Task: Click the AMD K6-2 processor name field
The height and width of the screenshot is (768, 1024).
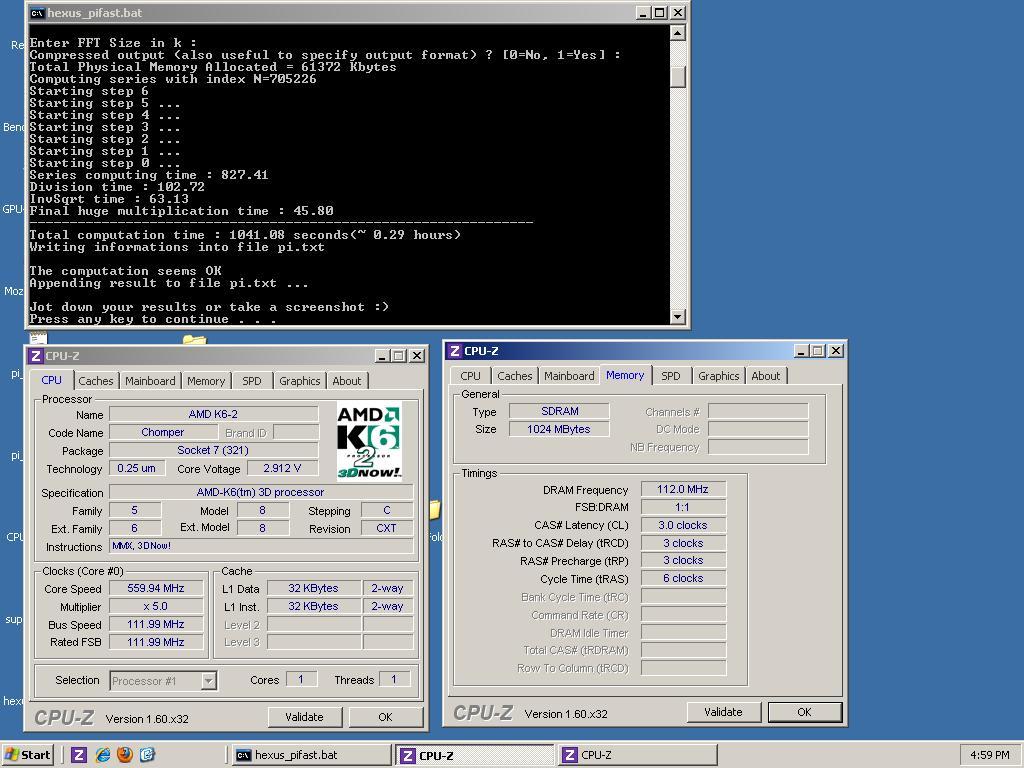Action: 213,414
